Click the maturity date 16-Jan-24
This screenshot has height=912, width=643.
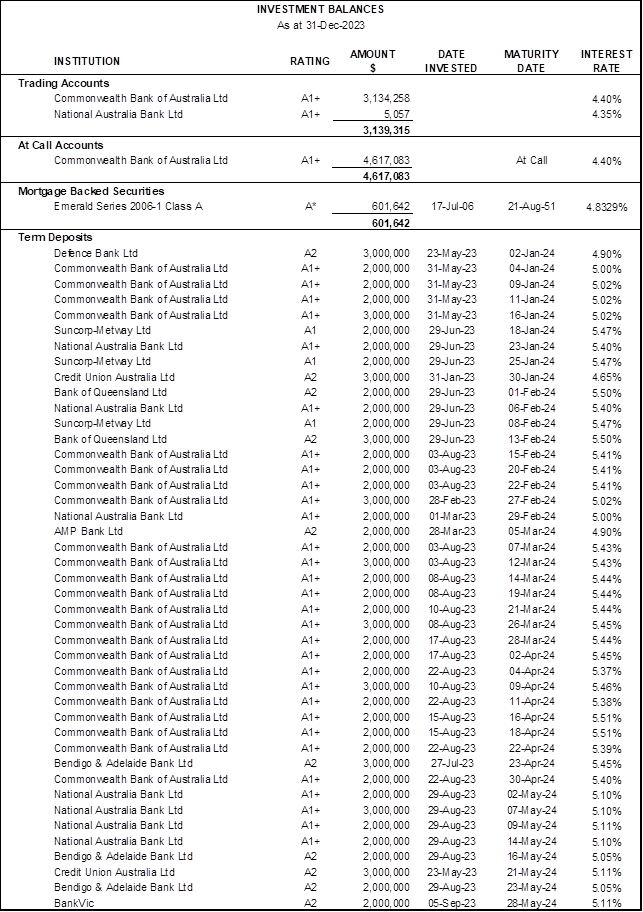tap(531, 315)
